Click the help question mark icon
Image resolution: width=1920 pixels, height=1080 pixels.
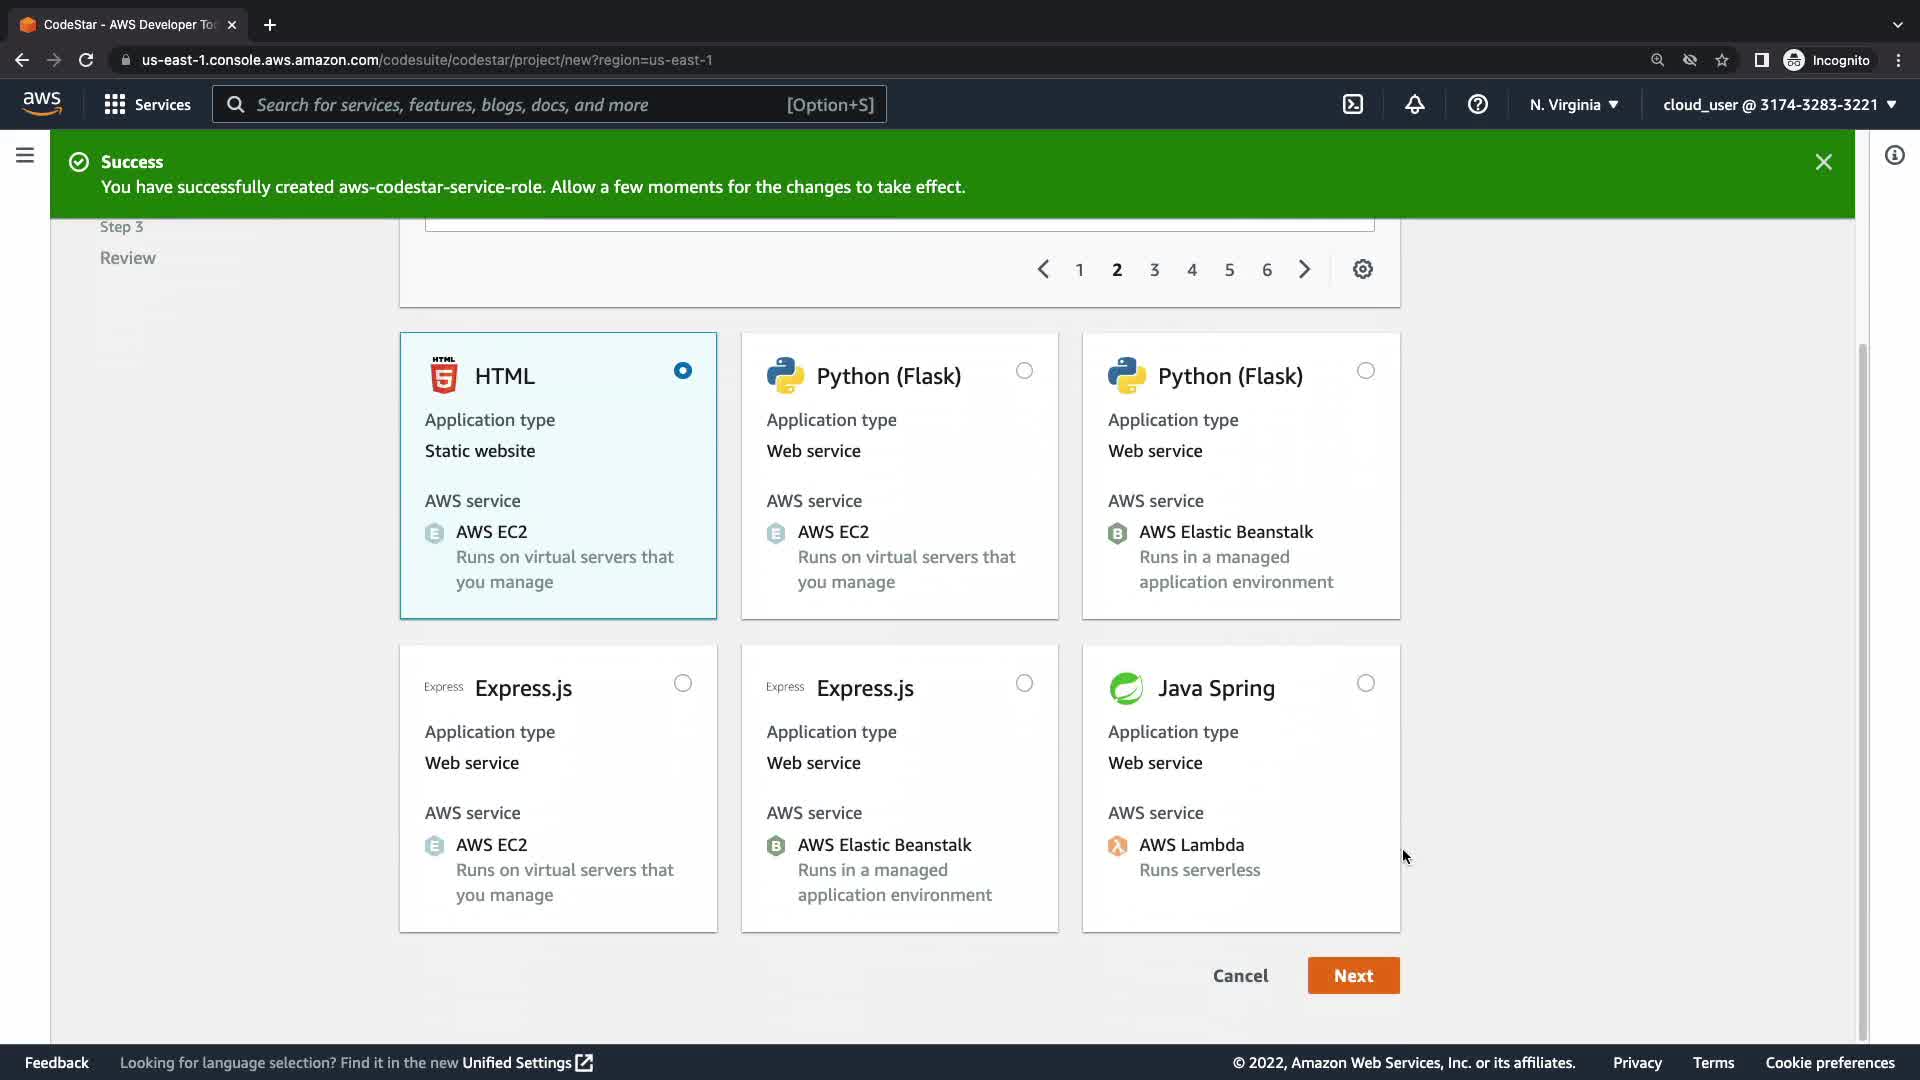coord(1477,104)
